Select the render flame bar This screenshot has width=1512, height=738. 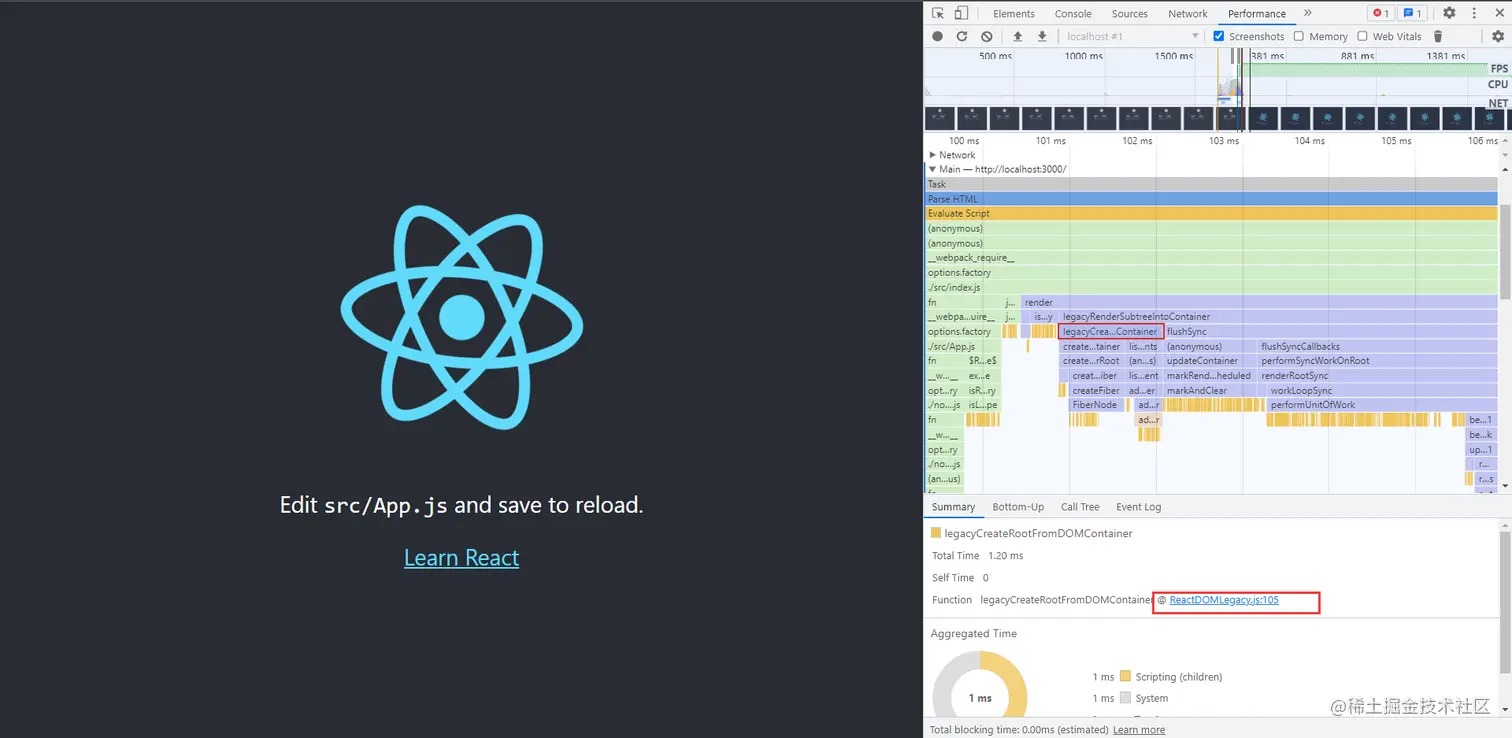pyautogui.click(x=1259, y=302)
